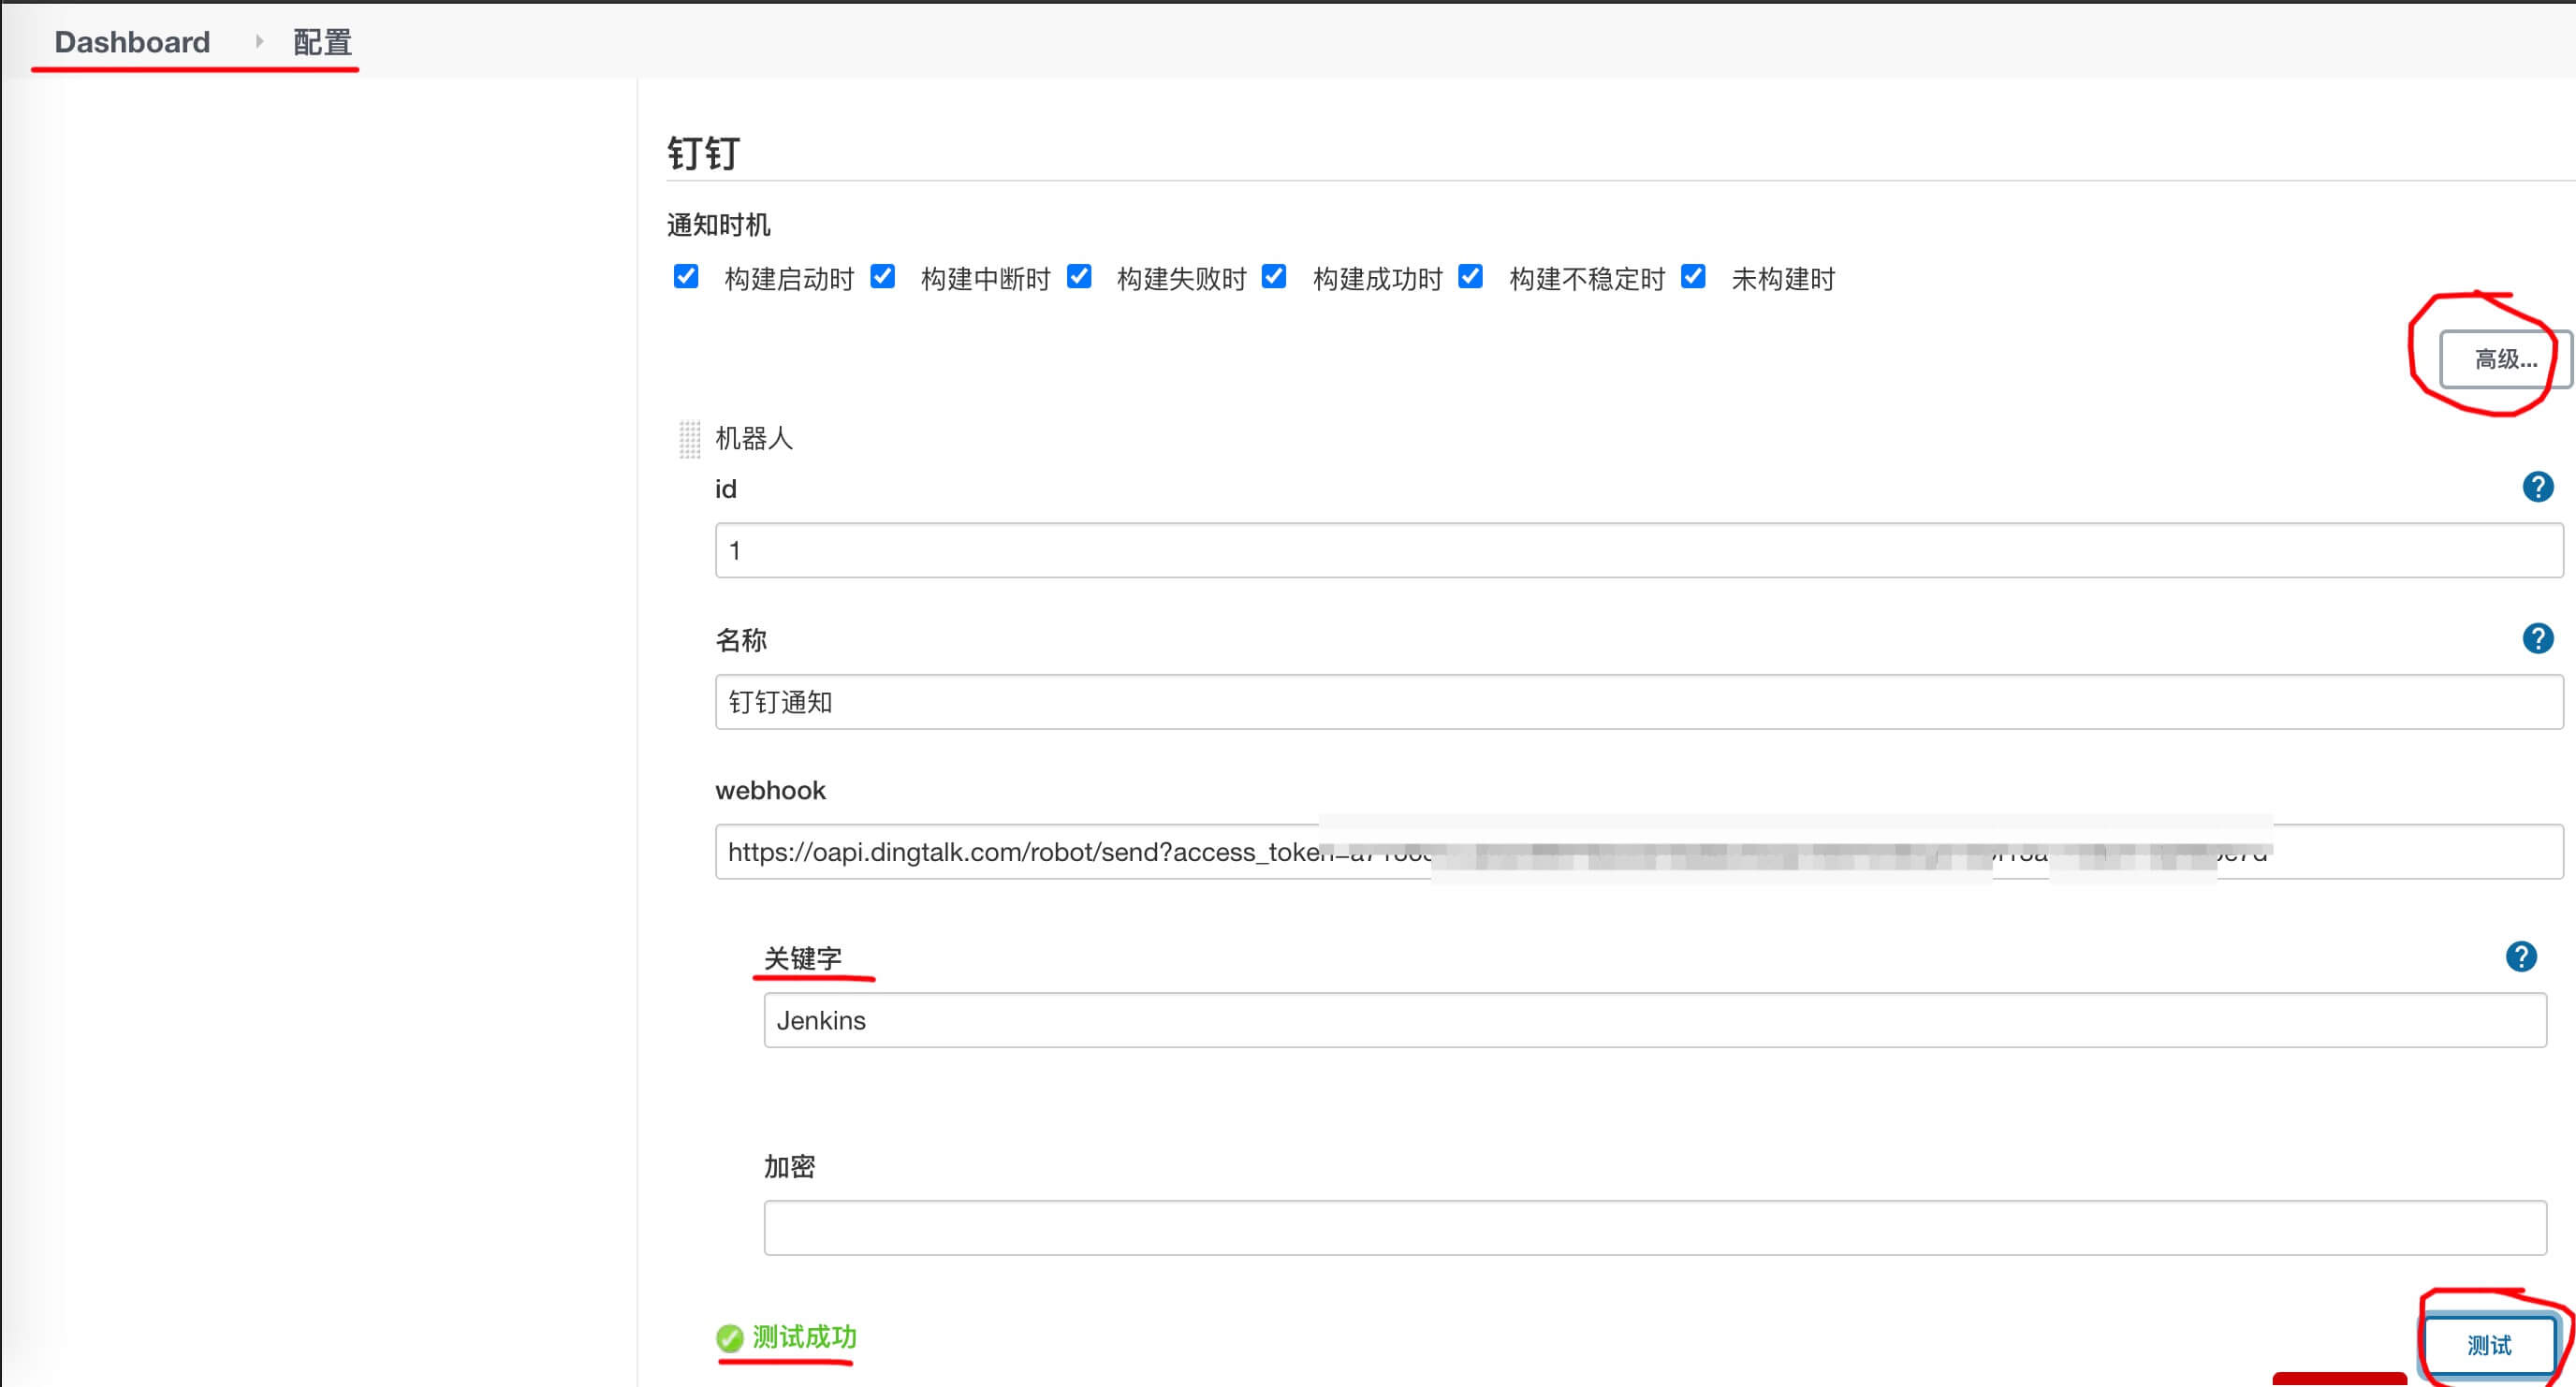The image size is (2576, 1387).
Task: Toggle the 构建中断时 checkbox
Action: (882, 277)
